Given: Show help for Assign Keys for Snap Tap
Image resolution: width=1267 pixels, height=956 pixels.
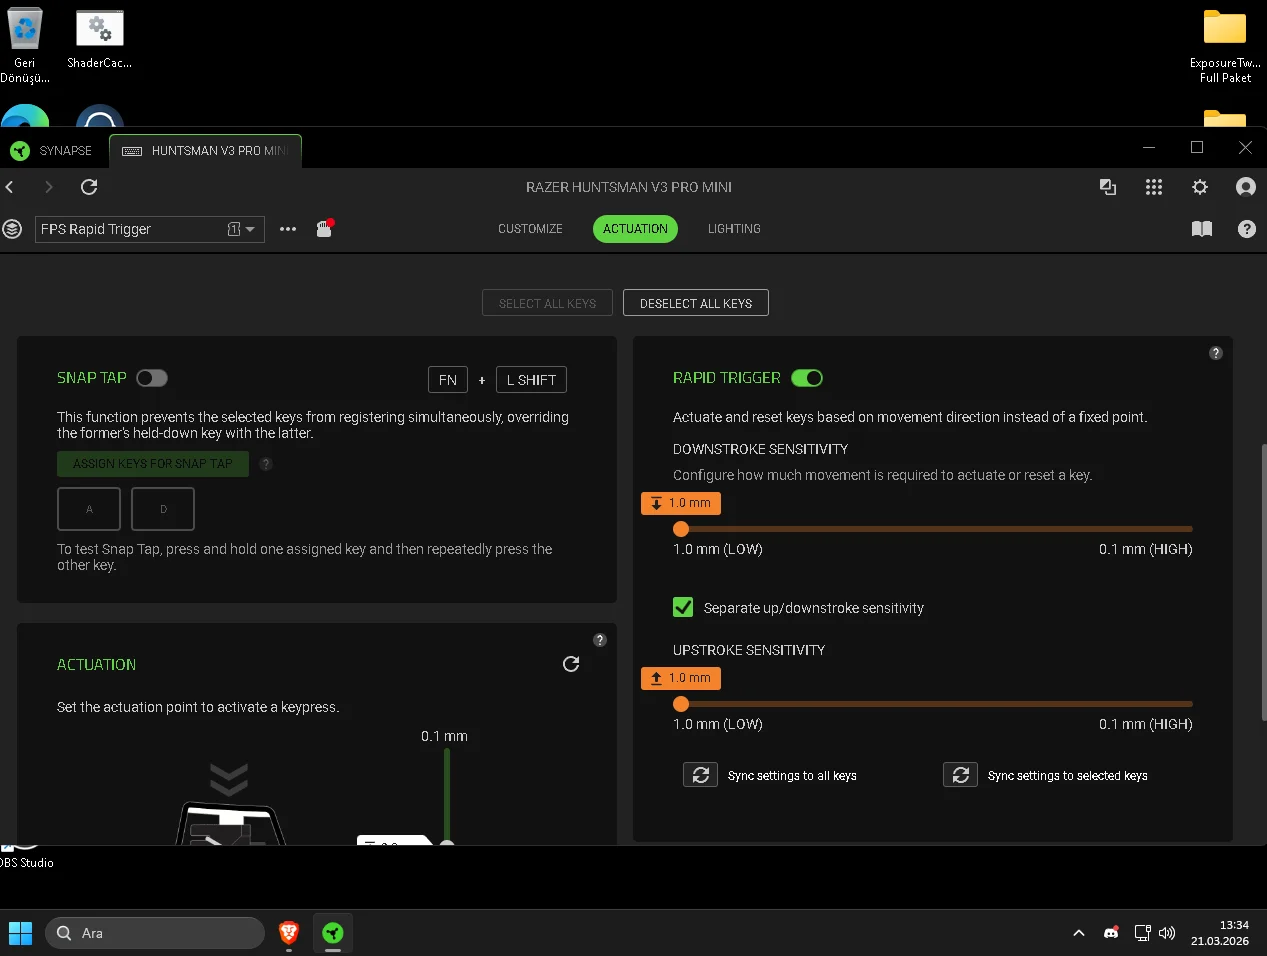Looking at the screenshot, I should click(266, 464).
